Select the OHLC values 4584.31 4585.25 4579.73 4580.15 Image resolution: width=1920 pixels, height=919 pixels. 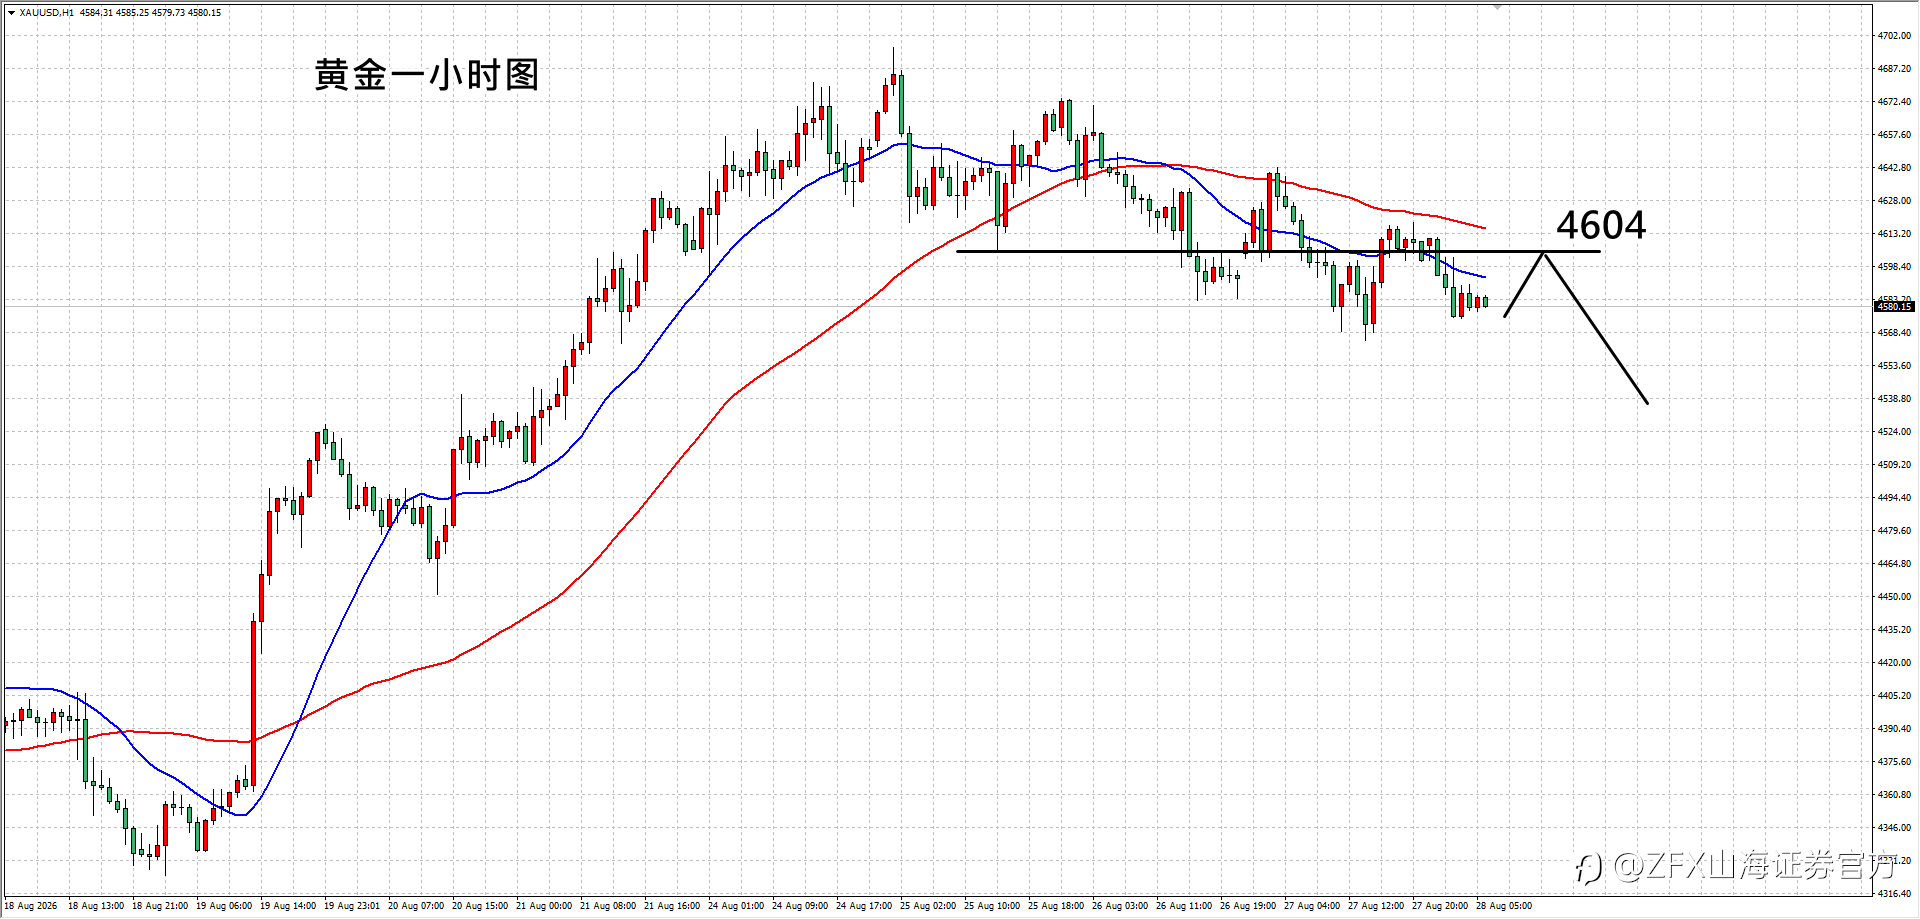tap(151, 13)
